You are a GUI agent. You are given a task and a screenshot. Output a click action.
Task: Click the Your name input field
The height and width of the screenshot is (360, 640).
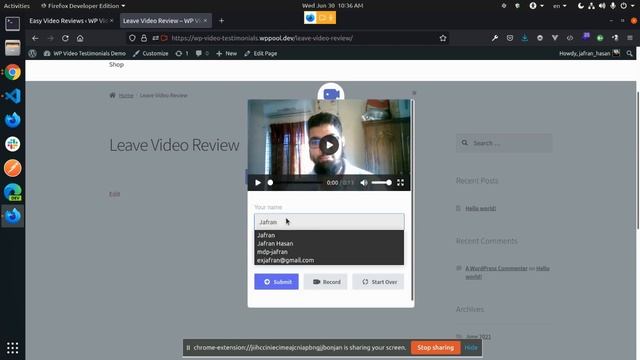tap(329, 222)
